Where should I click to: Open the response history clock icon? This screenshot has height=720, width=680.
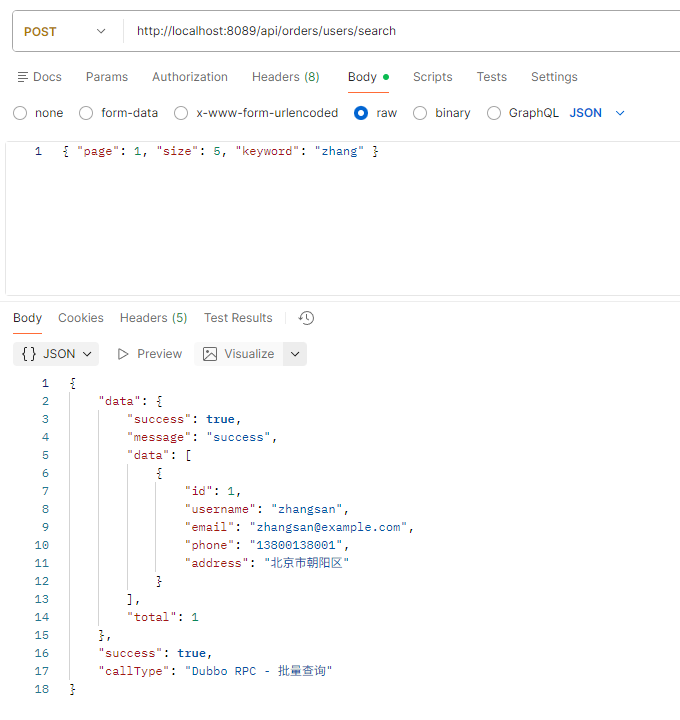click(307, 318)
